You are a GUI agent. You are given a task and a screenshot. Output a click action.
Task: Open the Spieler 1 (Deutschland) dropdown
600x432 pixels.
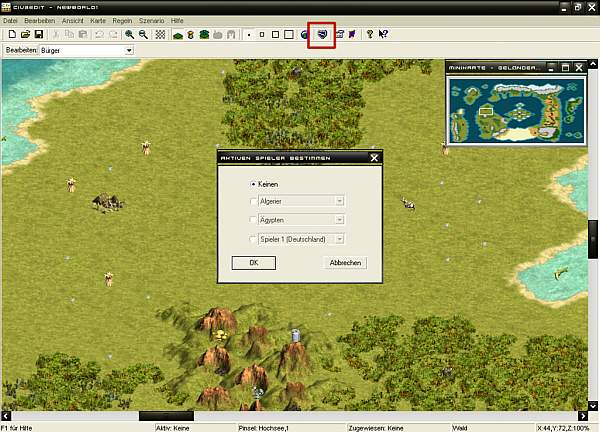(339, 239)
